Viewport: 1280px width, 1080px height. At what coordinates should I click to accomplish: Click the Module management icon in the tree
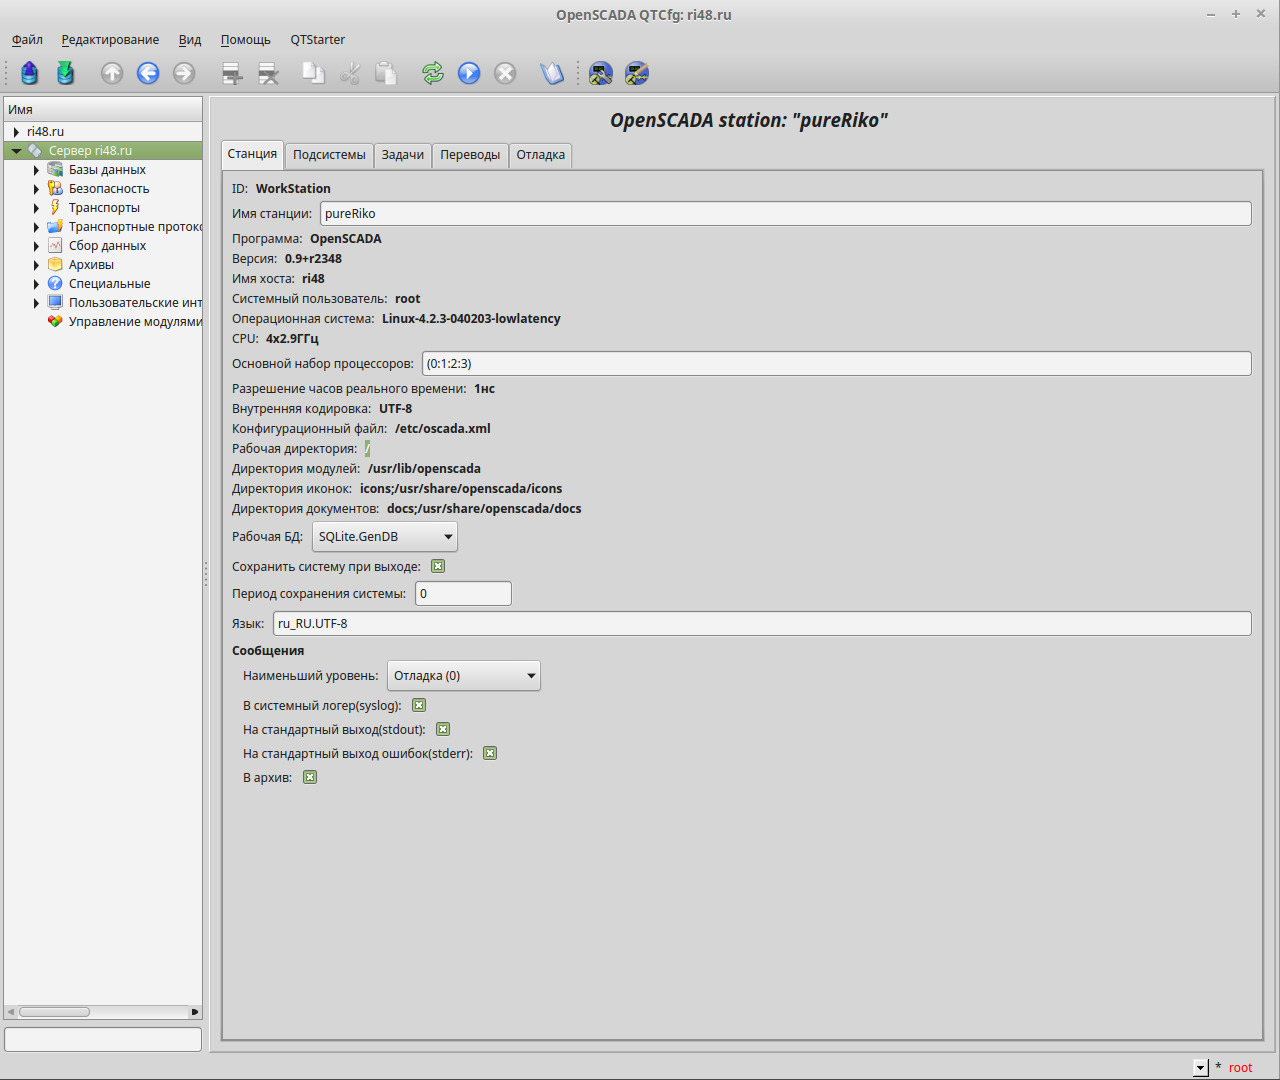tap(55, 322)
